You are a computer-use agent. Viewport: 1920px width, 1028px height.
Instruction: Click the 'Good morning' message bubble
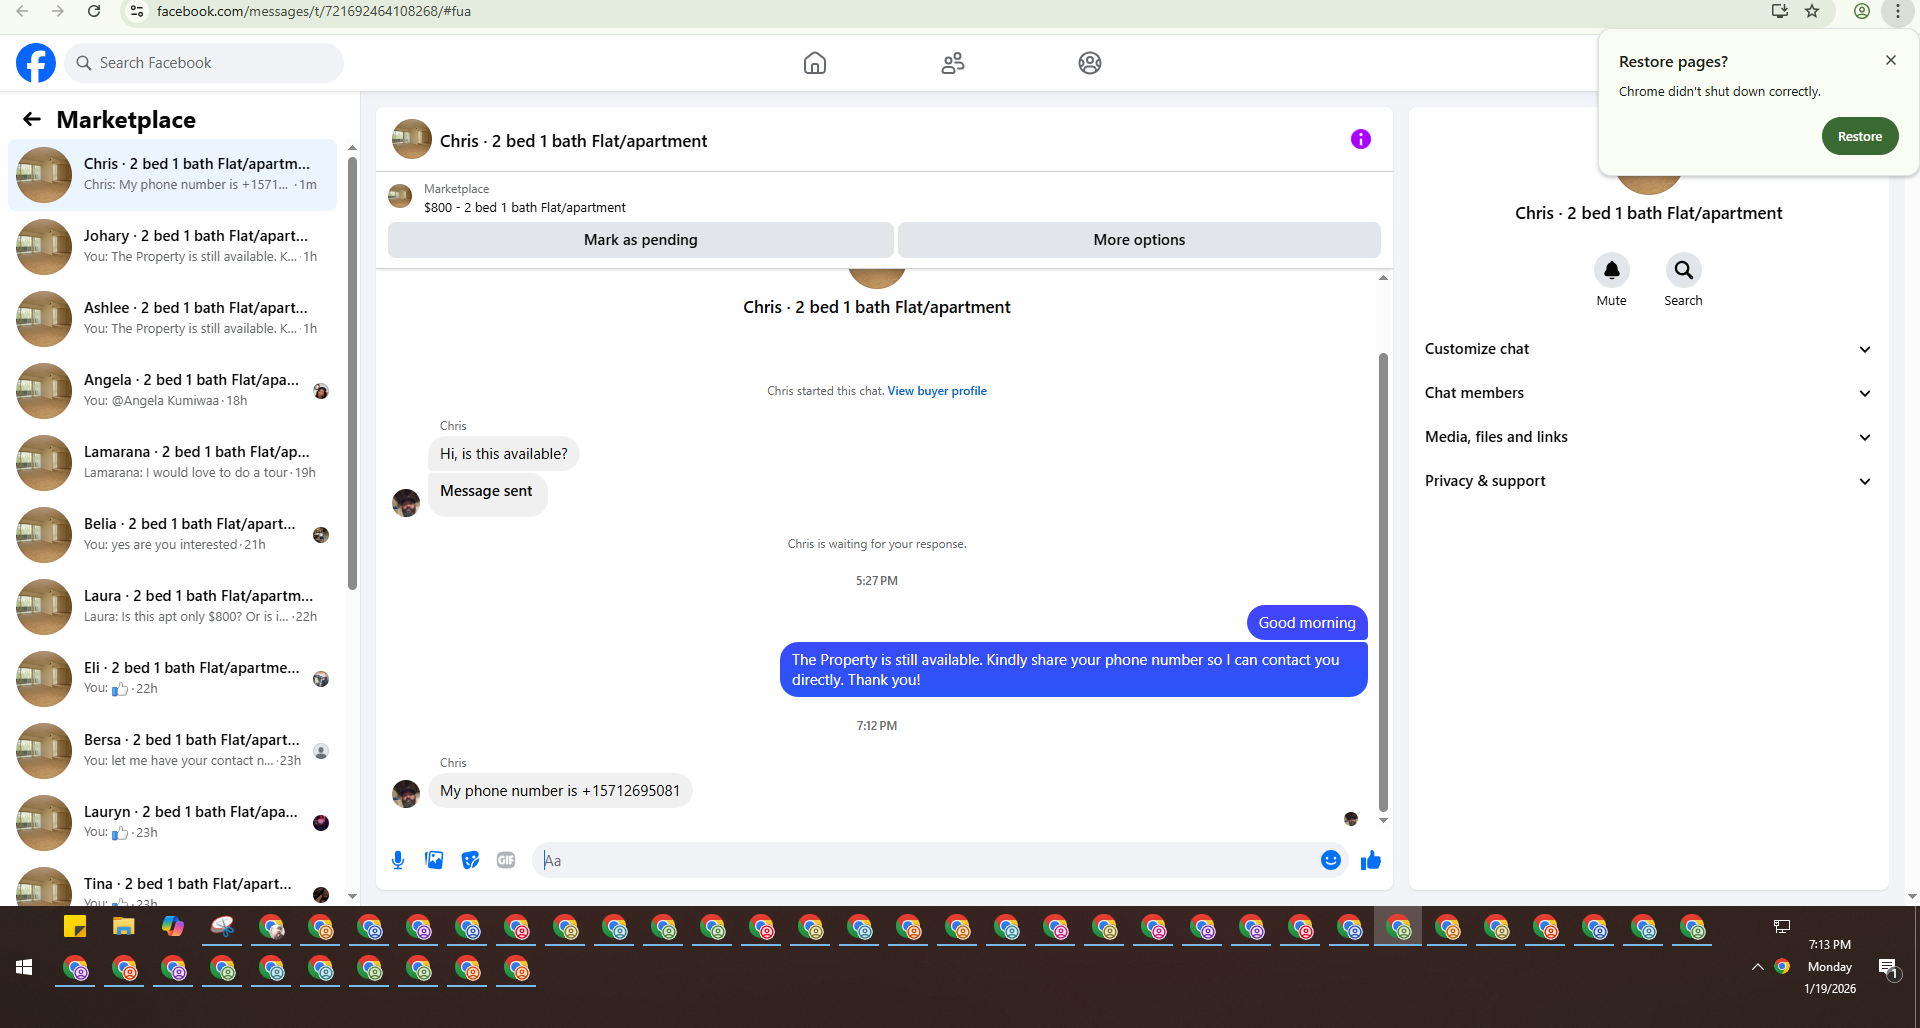[1307, 623]
